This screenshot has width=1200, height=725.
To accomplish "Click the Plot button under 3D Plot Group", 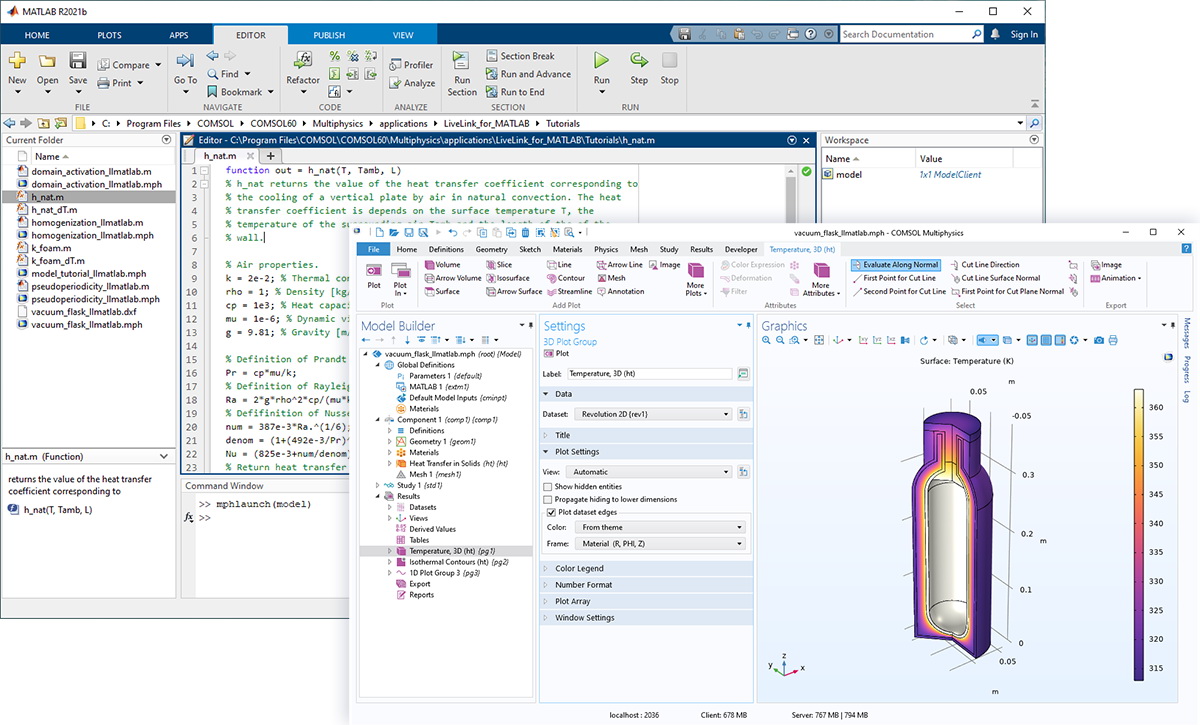I will click(556, 353).
